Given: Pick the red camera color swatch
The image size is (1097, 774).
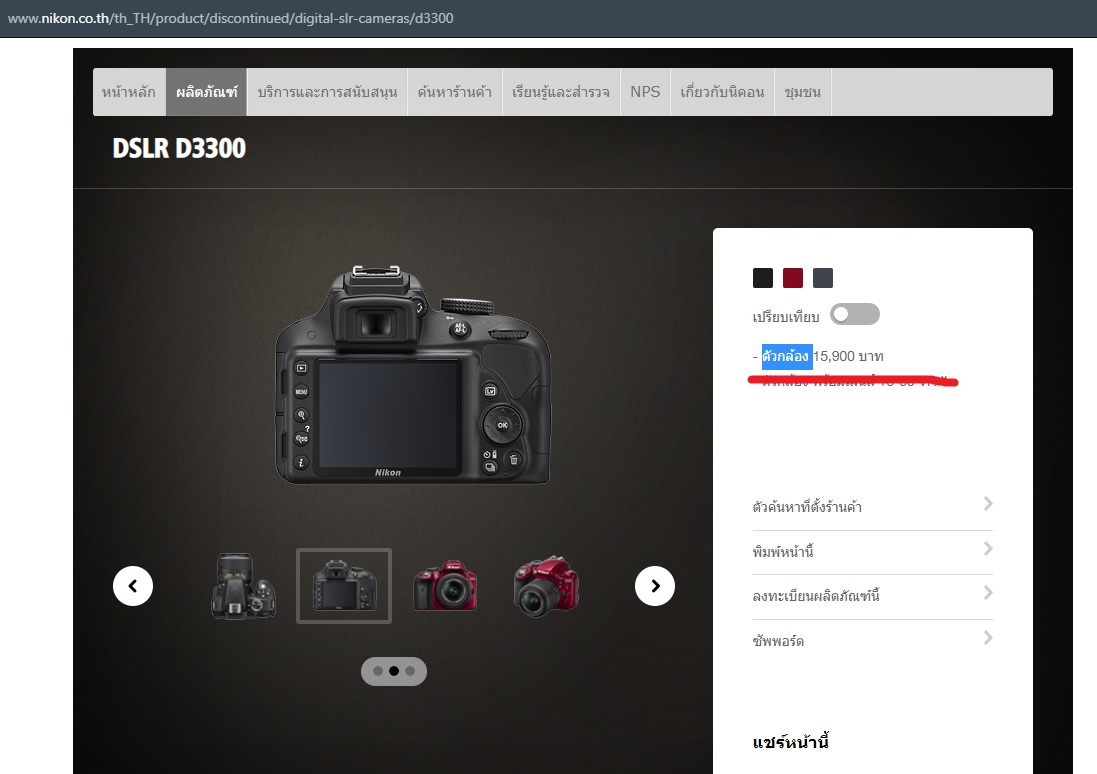Looking at the screenshot, I should (793, 277).
